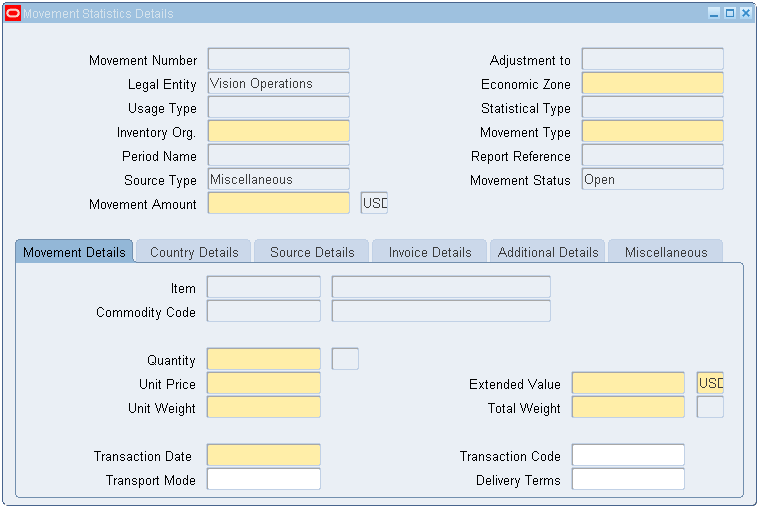Click the USD currency box beside Movement Amount
Viewport: 759px width, 508px height.
374,203
